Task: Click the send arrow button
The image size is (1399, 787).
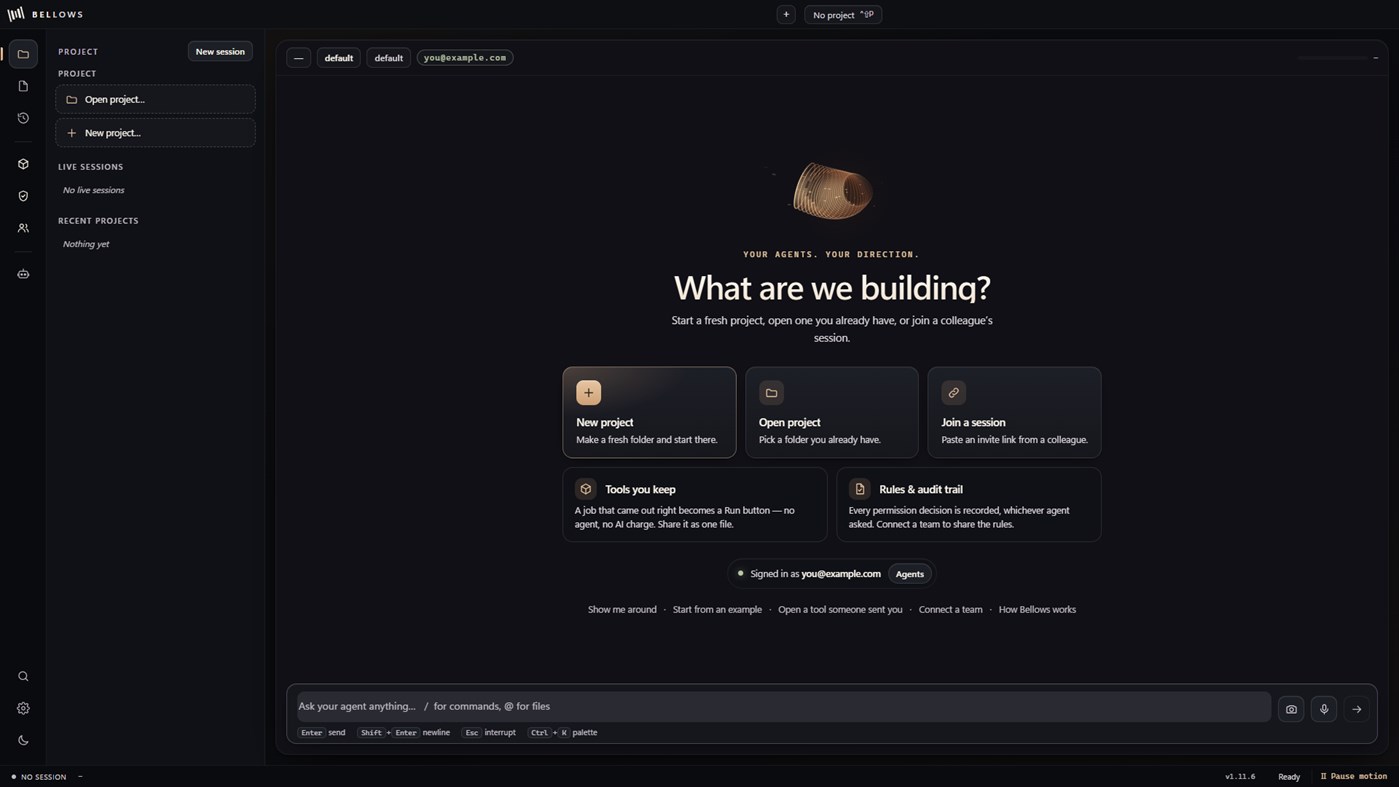Action: point(1357,709)
